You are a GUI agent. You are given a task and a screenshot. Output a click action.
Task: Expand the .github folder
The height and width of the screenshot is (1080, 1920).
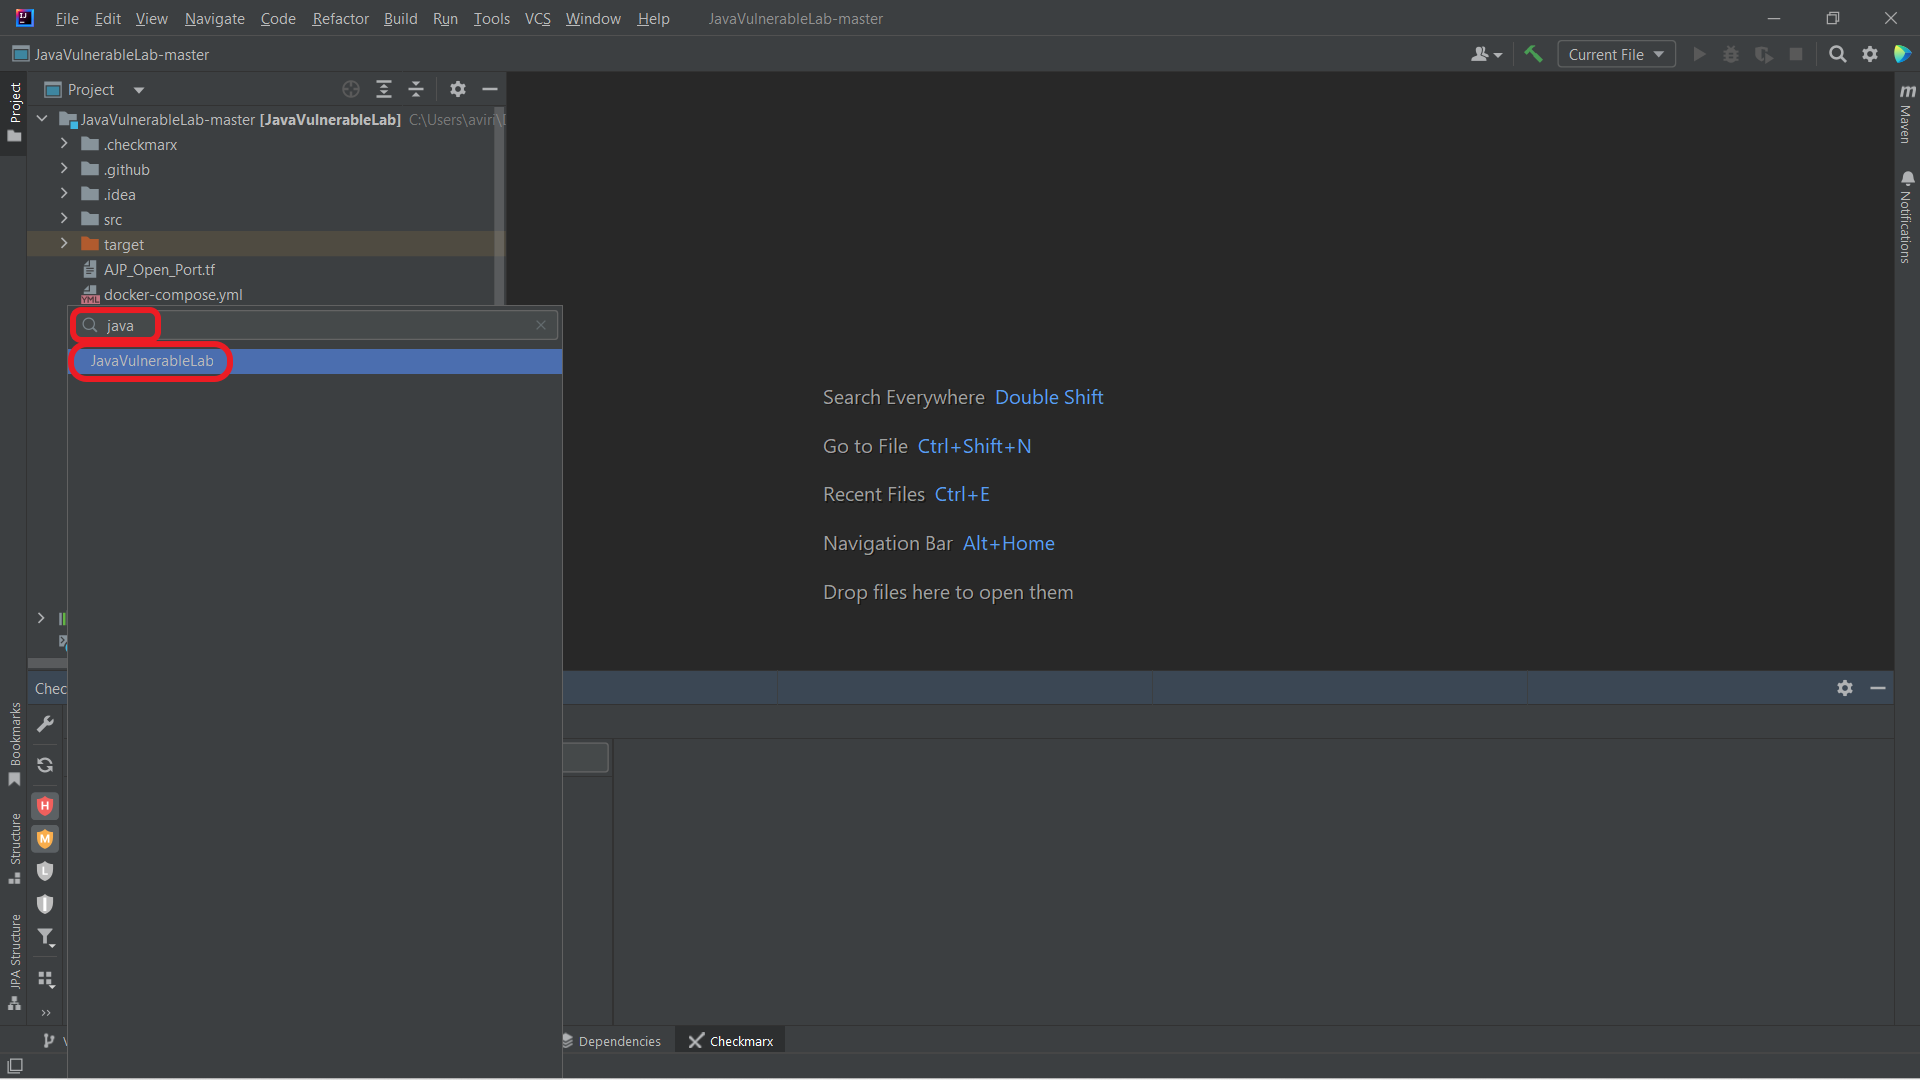point(64,169)
